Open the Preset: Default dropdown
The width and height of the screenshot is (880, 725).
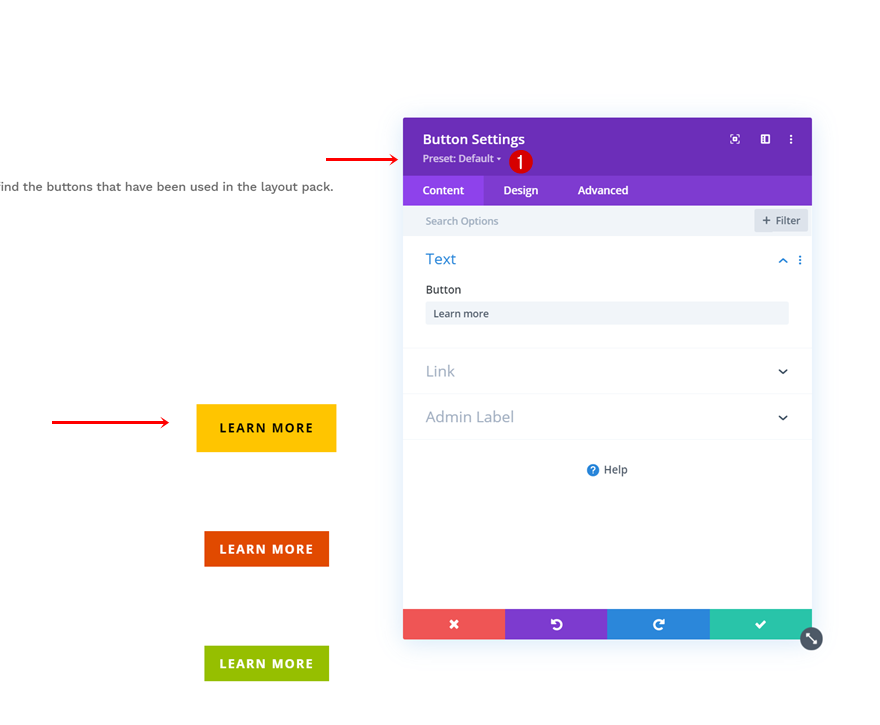(462, 159)
